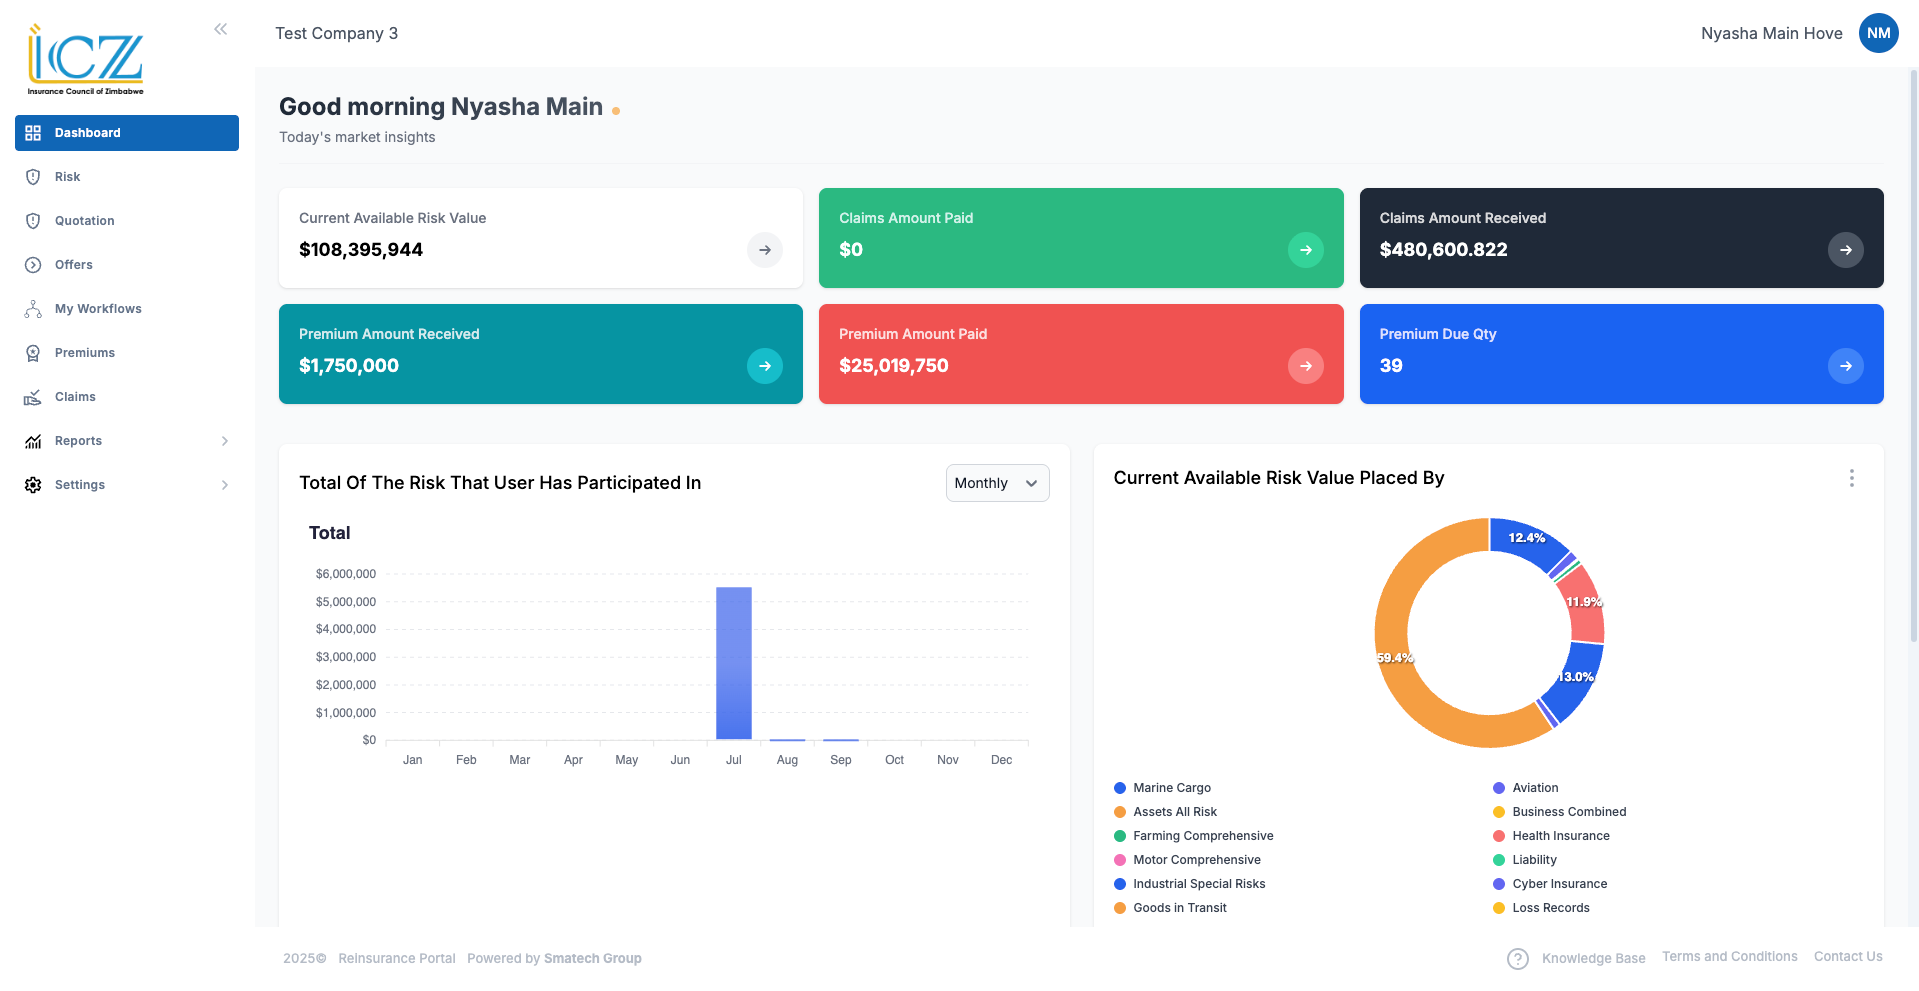Click the NM user avatar
Screen dimensions: 1919x991
pos(1878,33)
